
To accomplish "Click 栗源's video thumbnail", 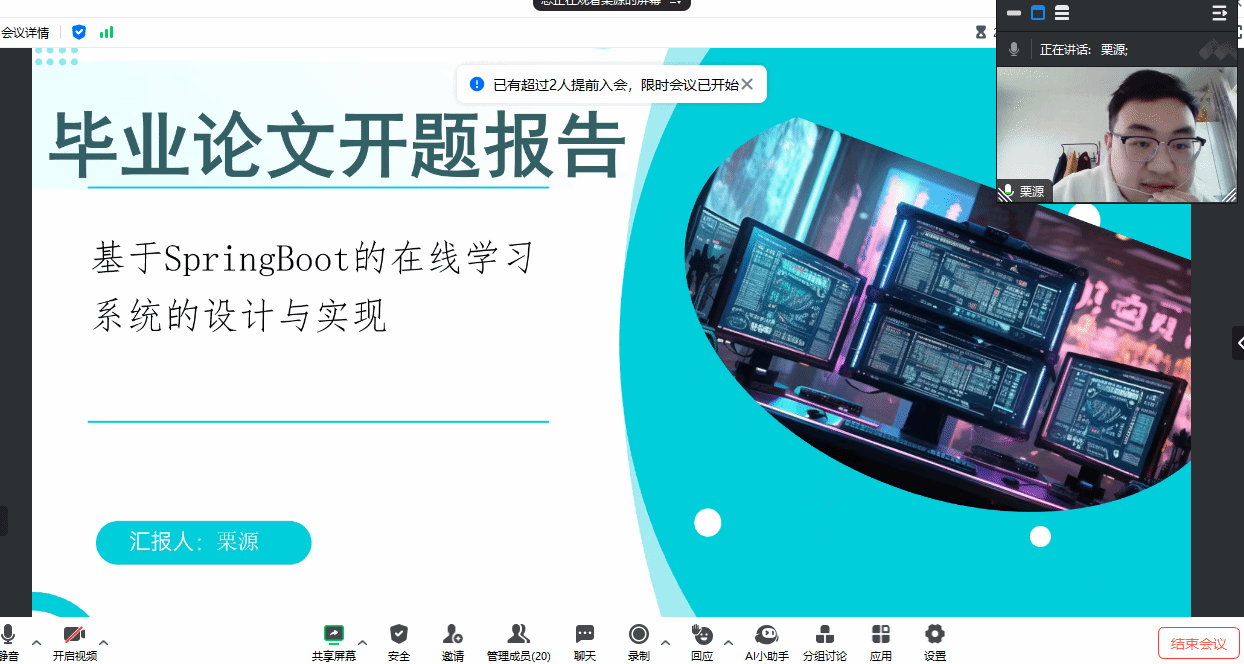I will point(1118,134).
